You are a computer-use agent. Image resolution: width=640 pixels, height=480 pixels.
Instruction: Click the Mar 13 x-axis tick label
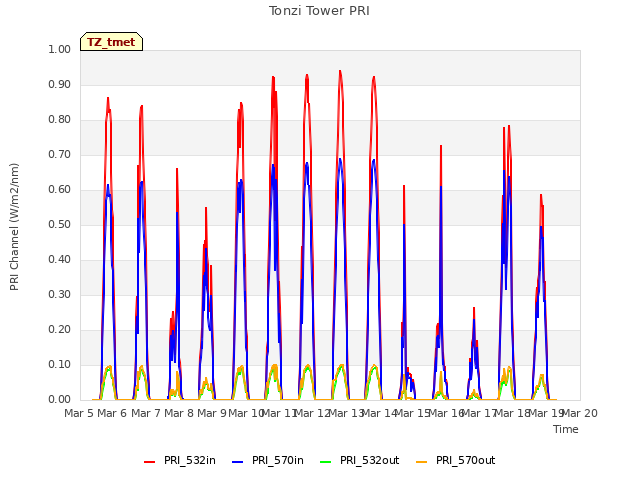click(346, 413)
